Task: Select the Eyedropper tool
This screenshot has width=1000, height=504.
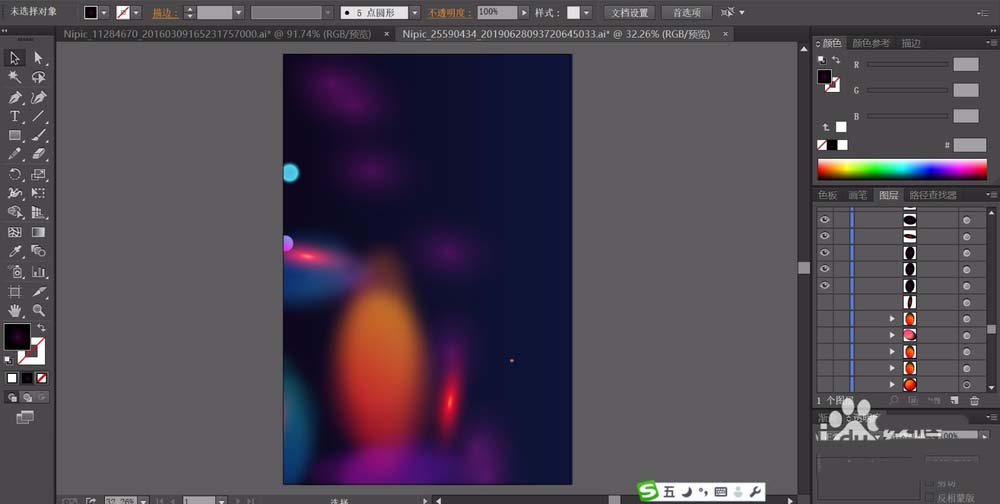Action: [x=15, y=251]
